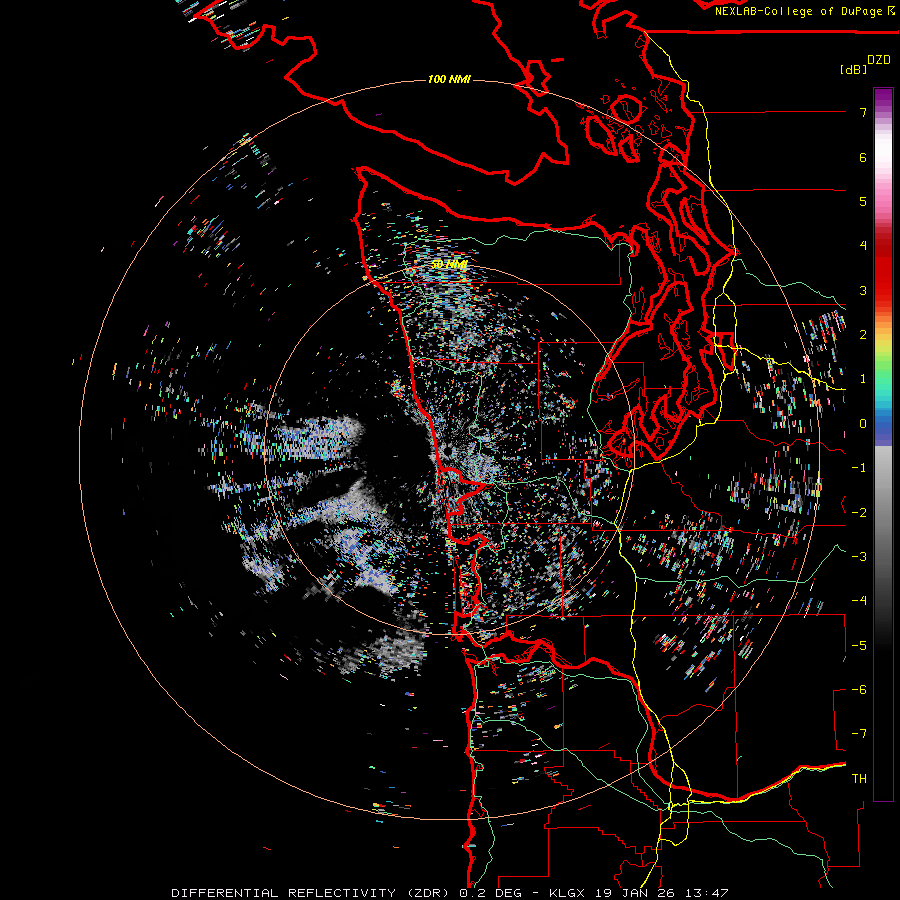Viewport: 900px width, 900px height.
Task: Click the 3 value on the scale
Action: click(x=863, y=290)
